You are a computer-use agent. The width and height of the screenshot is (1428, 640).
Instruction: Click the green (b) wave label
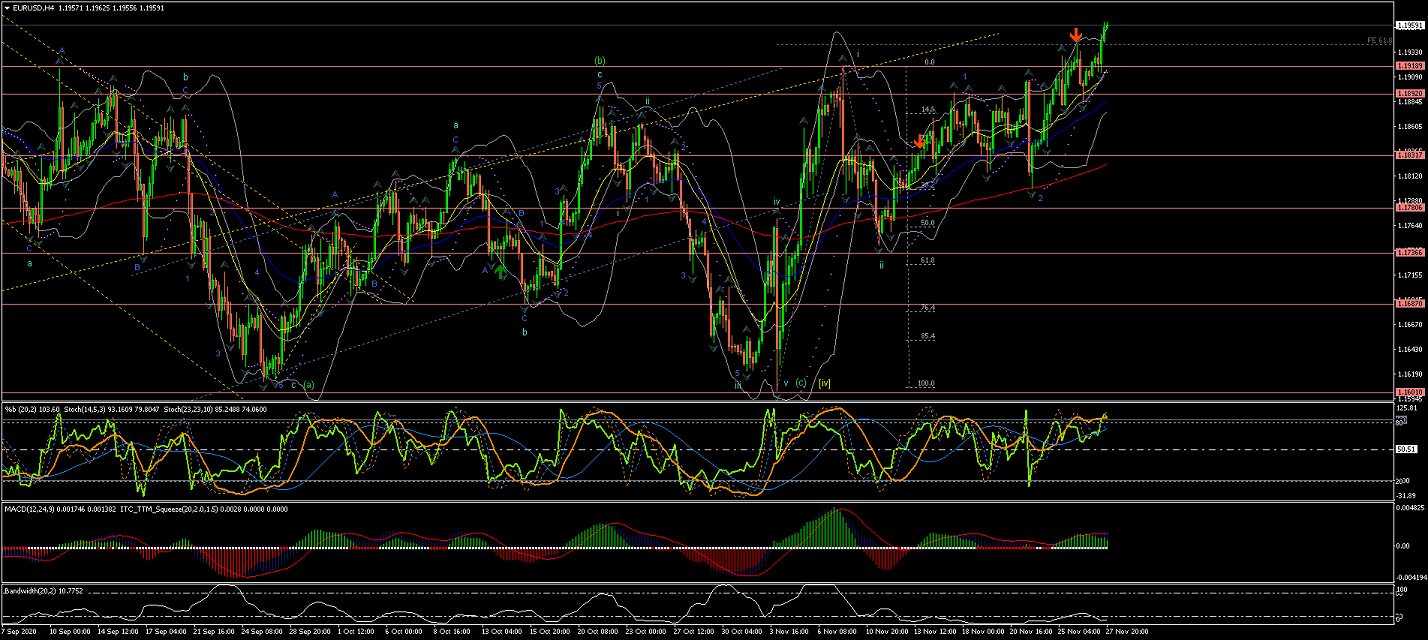(x=599, y=61)
